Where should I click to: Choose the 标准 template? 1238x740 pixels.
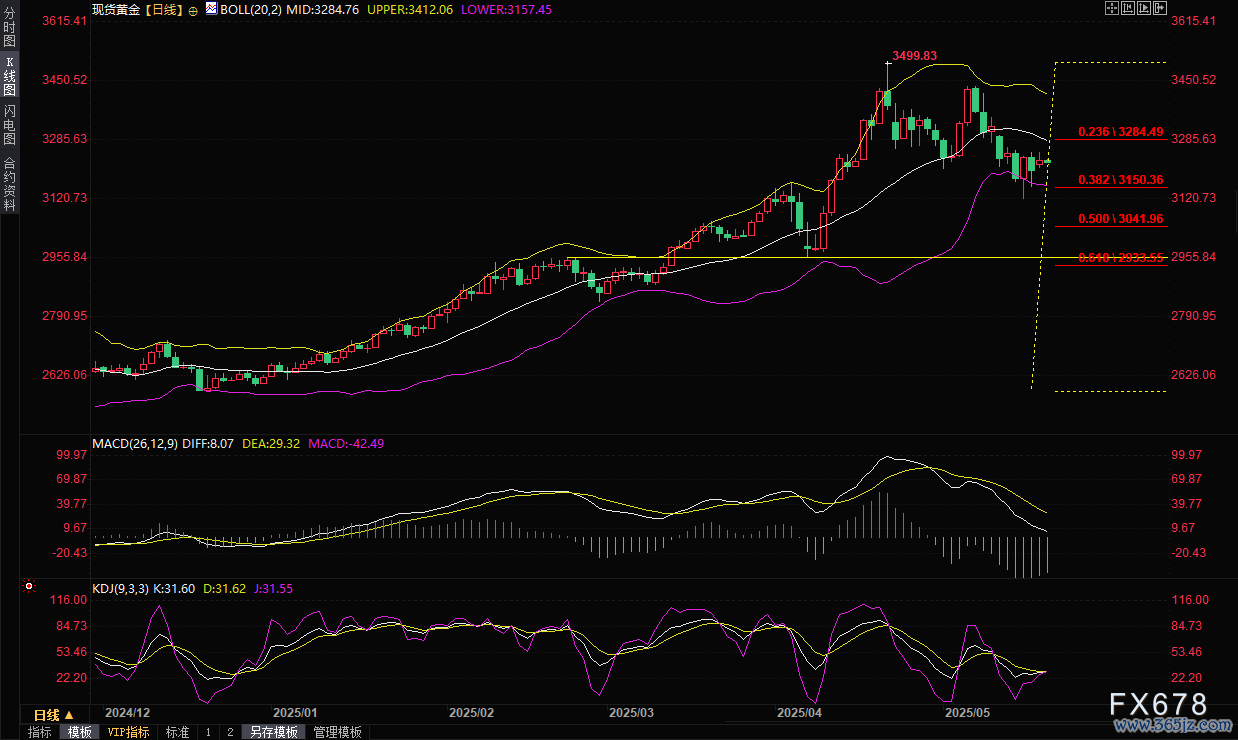pyautogui.click(x=177, y=732)
